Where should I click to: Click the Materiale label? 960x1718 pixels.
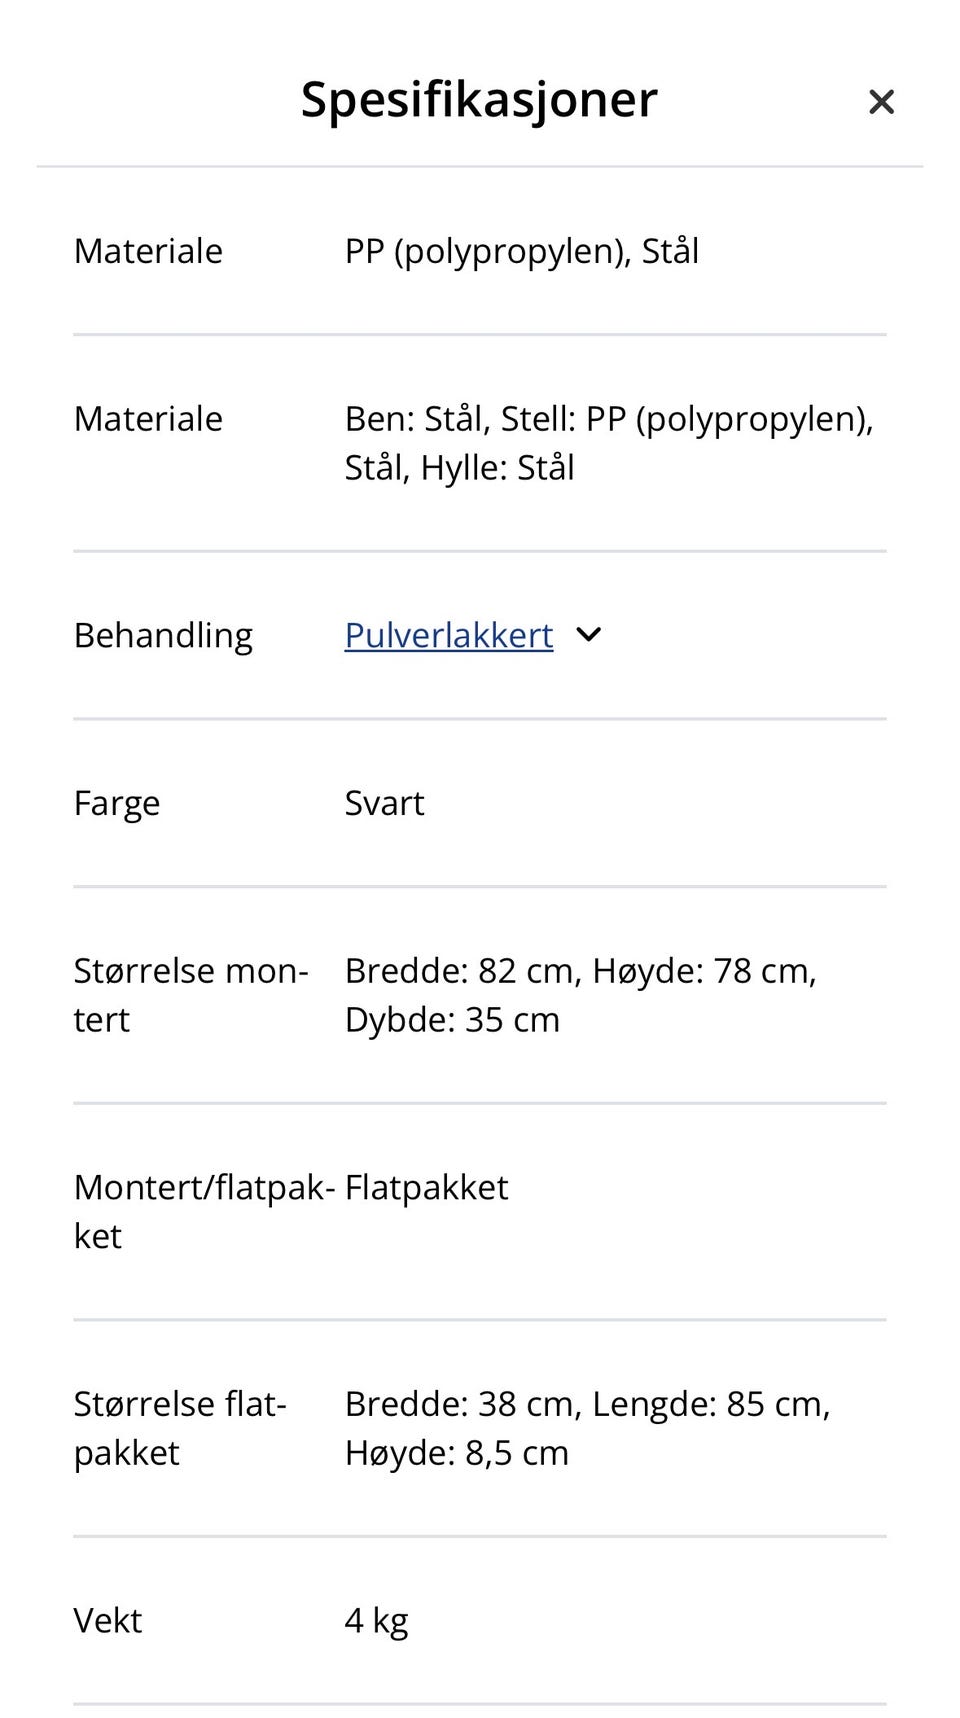click(148, 251)
